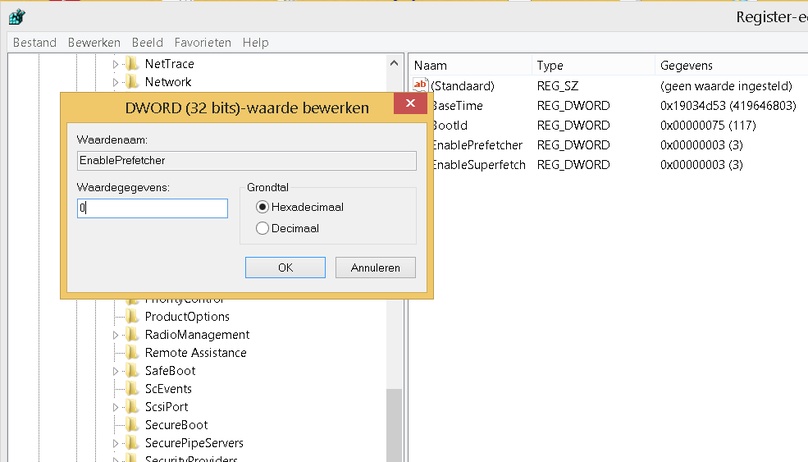Viewport: 808px width, 462px height.
Task: Click the Gegevens column header
Action: [732, 65]
